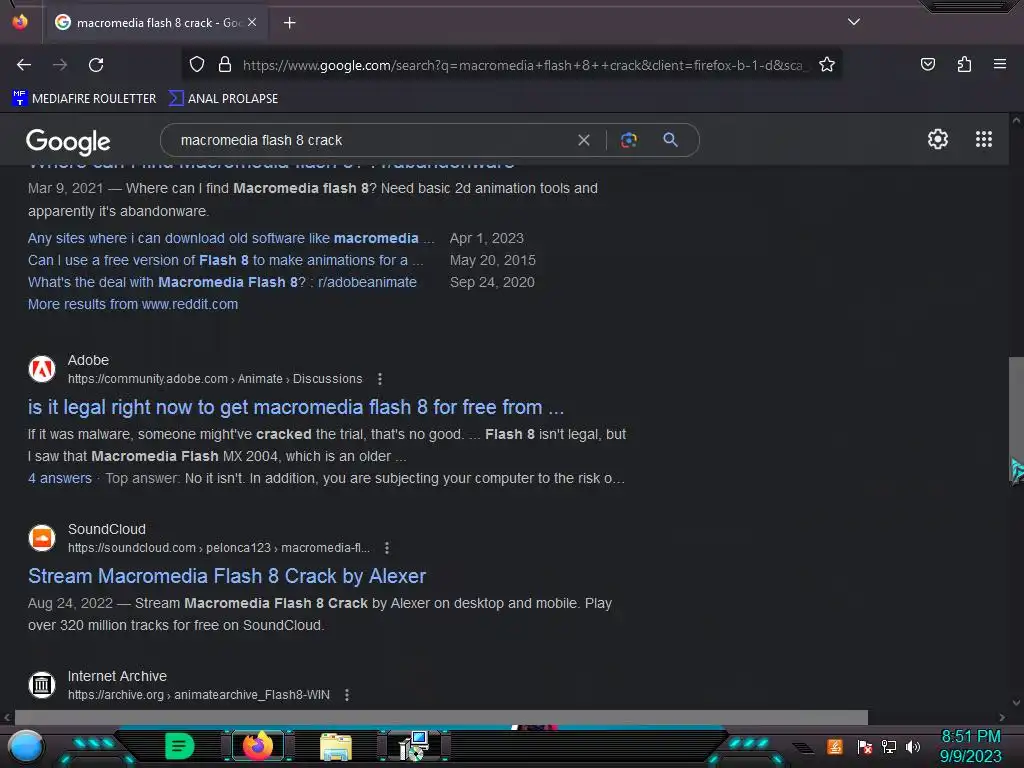Open 'Any sites where i can download old software' link
This screenshot has height=768, width=1024.
tap(231, 238)
